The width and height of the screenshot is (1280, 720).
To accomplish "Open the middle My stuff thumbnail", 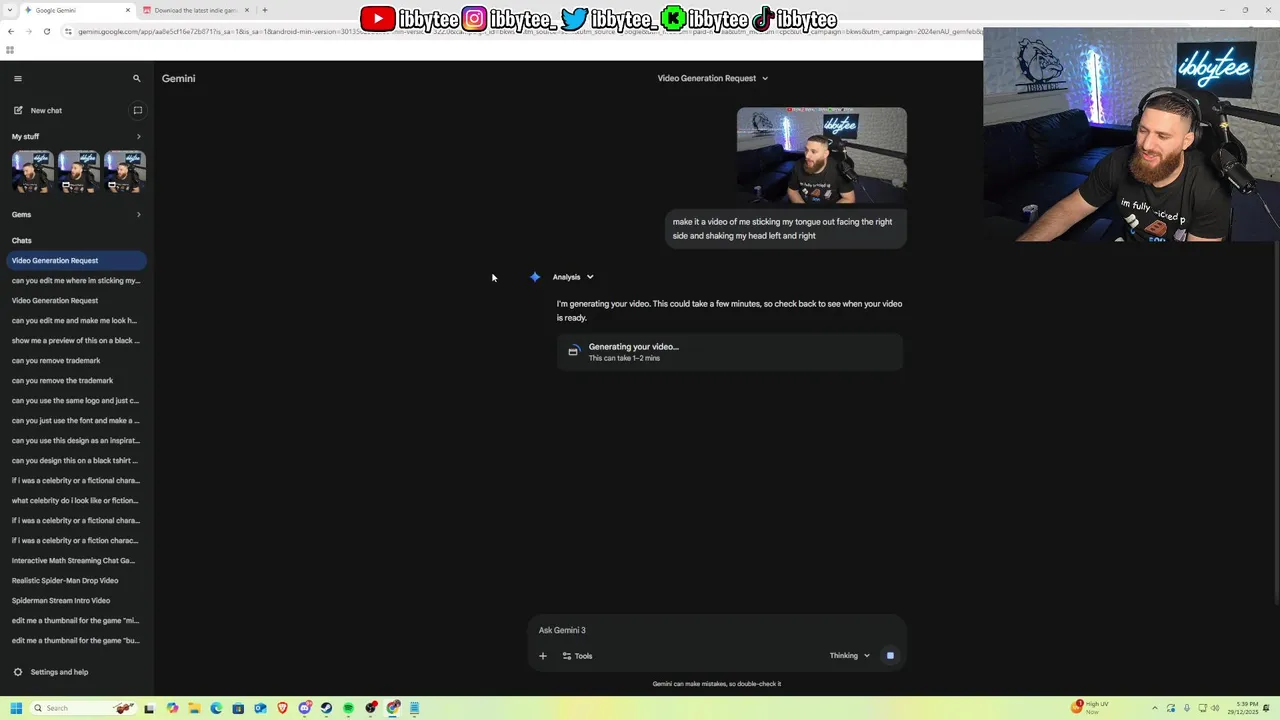I will pyautogui.click(x=79, y=172).
